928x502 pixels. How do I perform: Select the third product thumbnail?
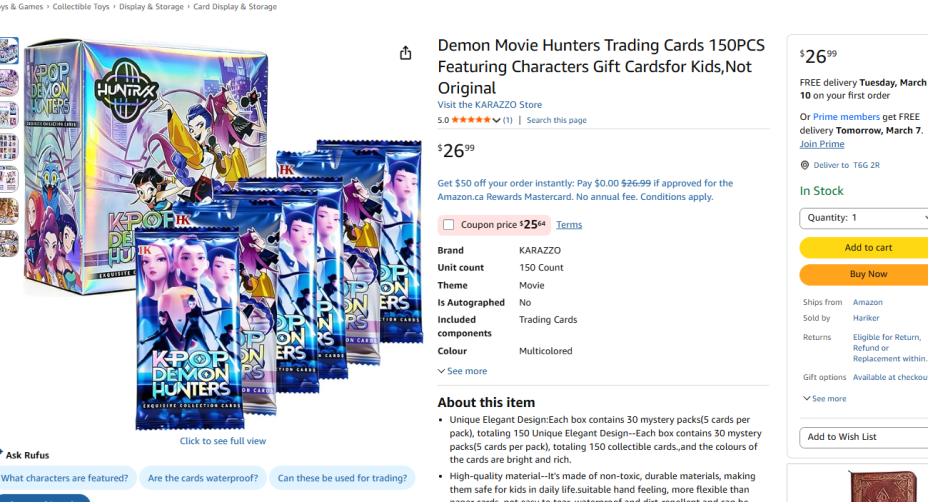coord(9,115)
